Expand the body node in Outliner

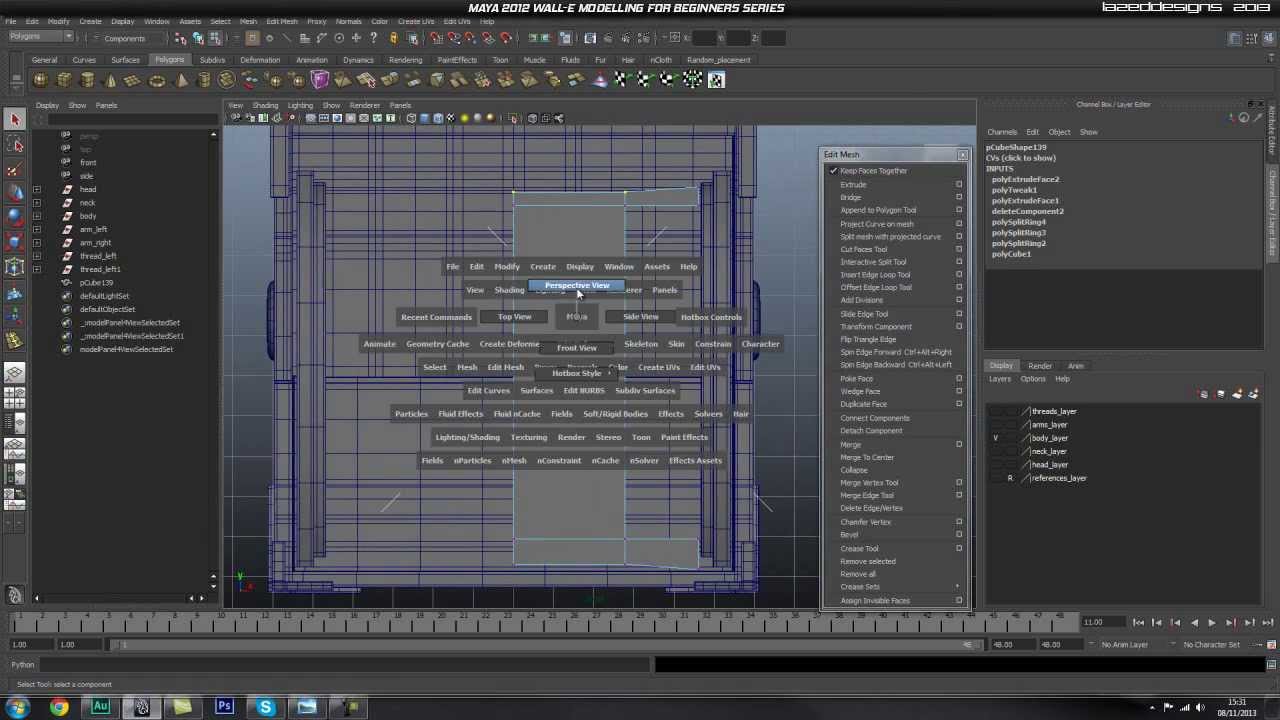(x=37, y=216)
